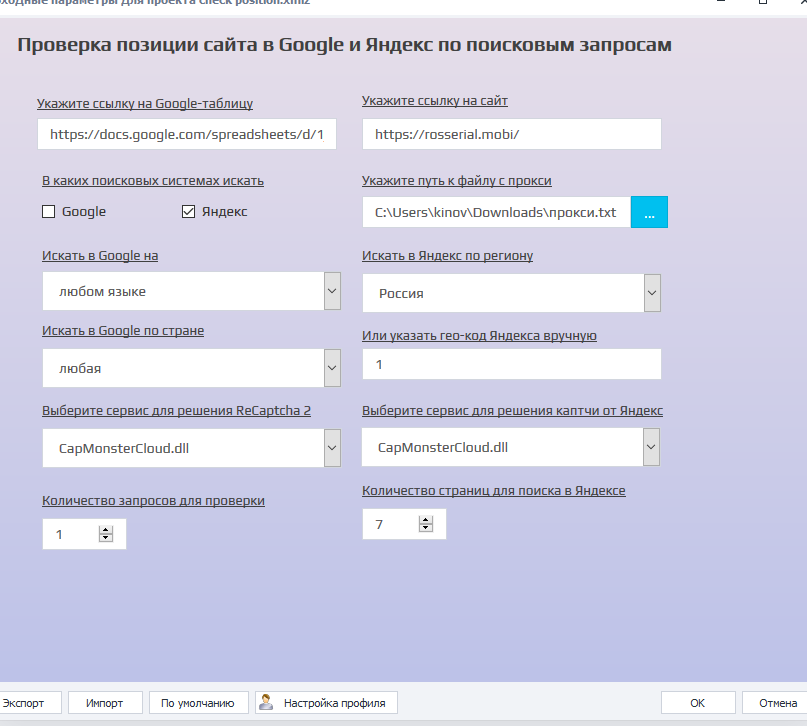Open the Искать в Яндекс по региону dropdown
Viewport: 807px width, 726px height.
click(652, 293)
